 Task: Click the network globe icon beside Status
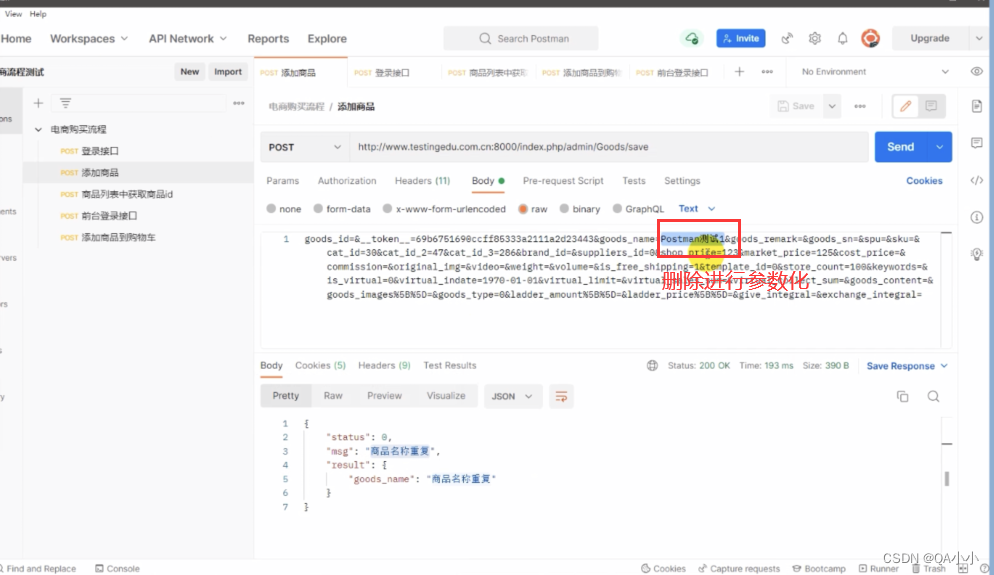pyautogui.click(x=652, y=366)
